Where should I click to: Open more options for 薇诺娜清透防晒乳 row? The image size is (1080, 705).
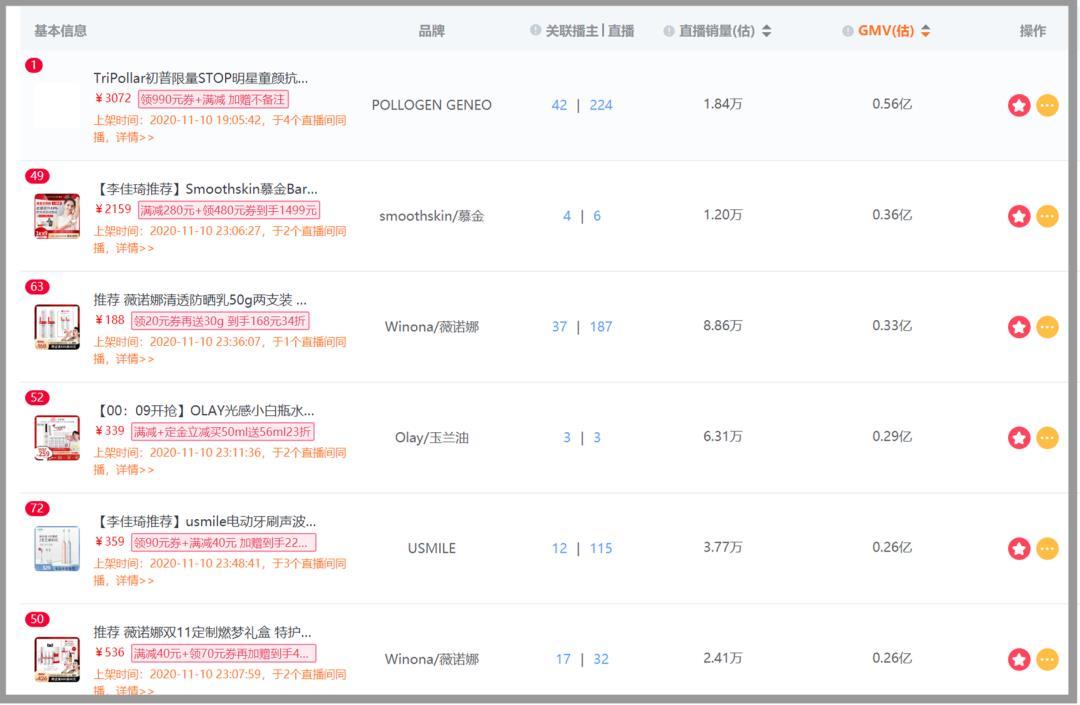[x=1047, y=327]
